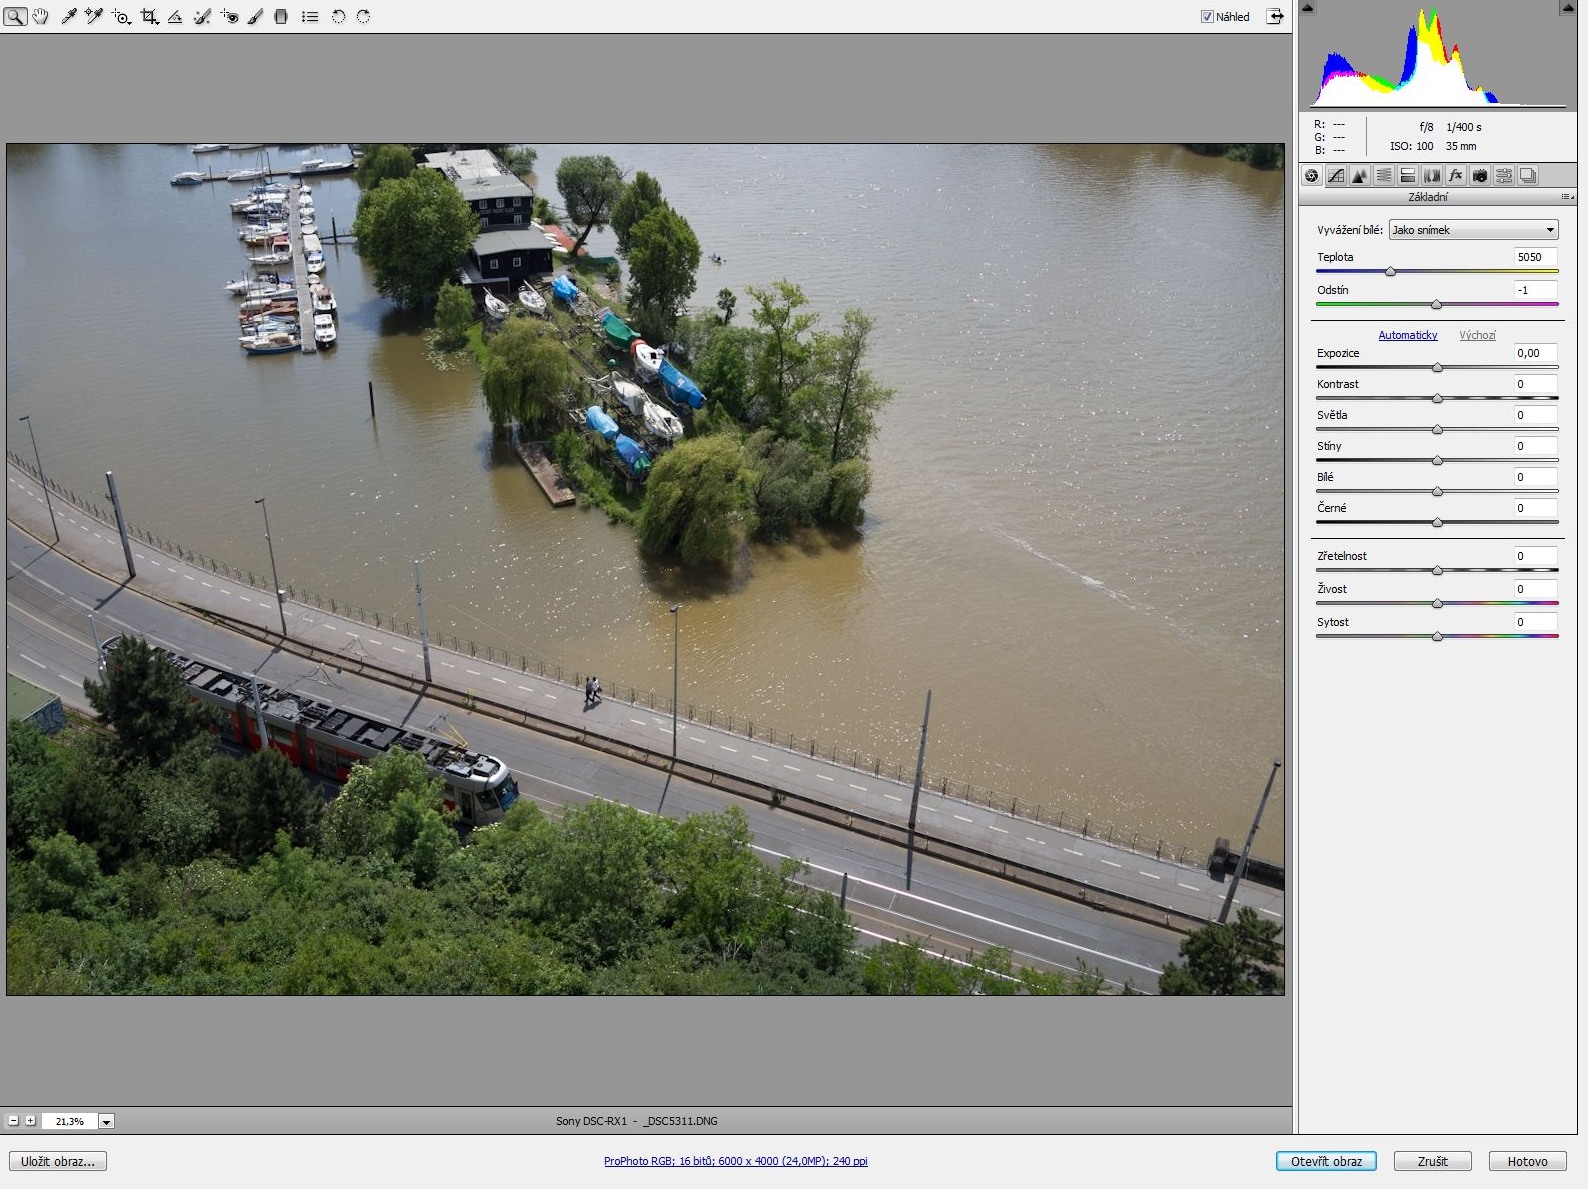This screenshot has width=1588, height=1189.
Task: Click the Expozice value field
Action: [x=1534, y=353]
